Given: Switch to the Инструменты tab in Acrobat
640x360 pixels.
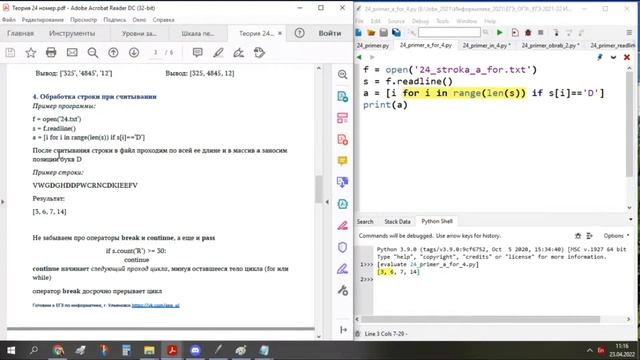Looking at the screenshot, I should point(72,33).
